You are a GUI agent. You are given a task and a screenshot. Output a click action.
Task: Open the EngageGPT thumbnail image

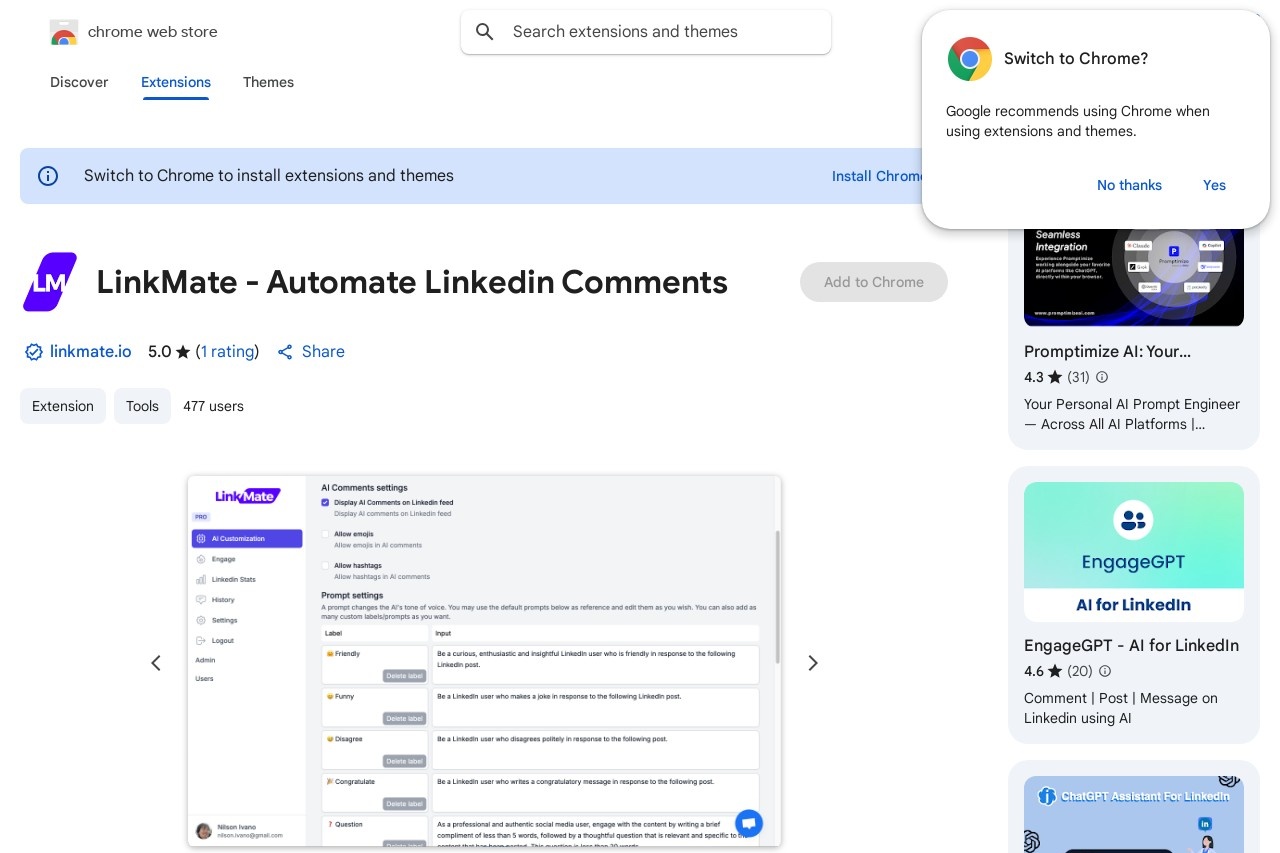tap(1134, 552)
